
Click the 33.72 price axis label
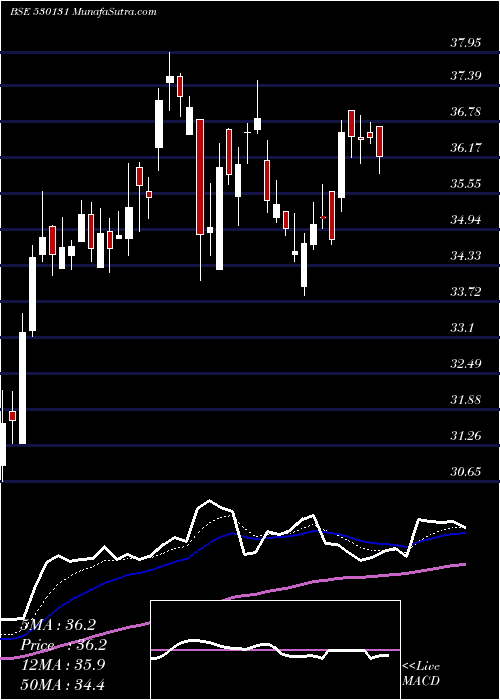click(465, 292)
